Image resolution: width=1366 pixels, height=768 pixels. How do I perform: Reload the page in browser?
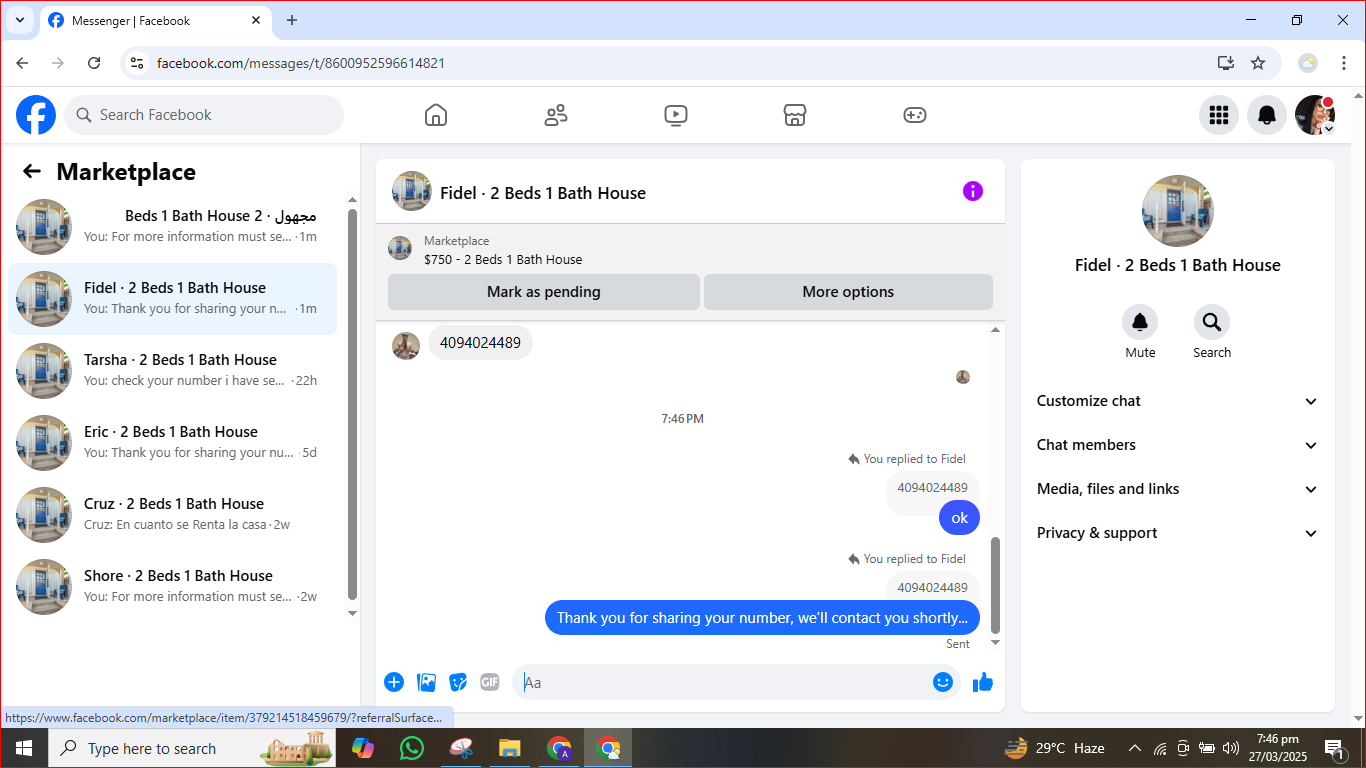94,63
